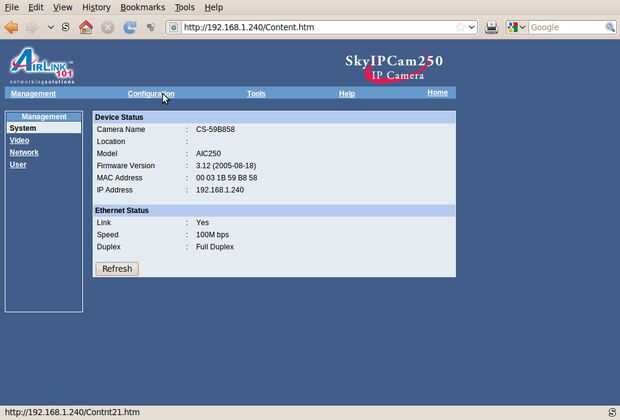Open the Management link in the camera nav bar

[33, 93]
